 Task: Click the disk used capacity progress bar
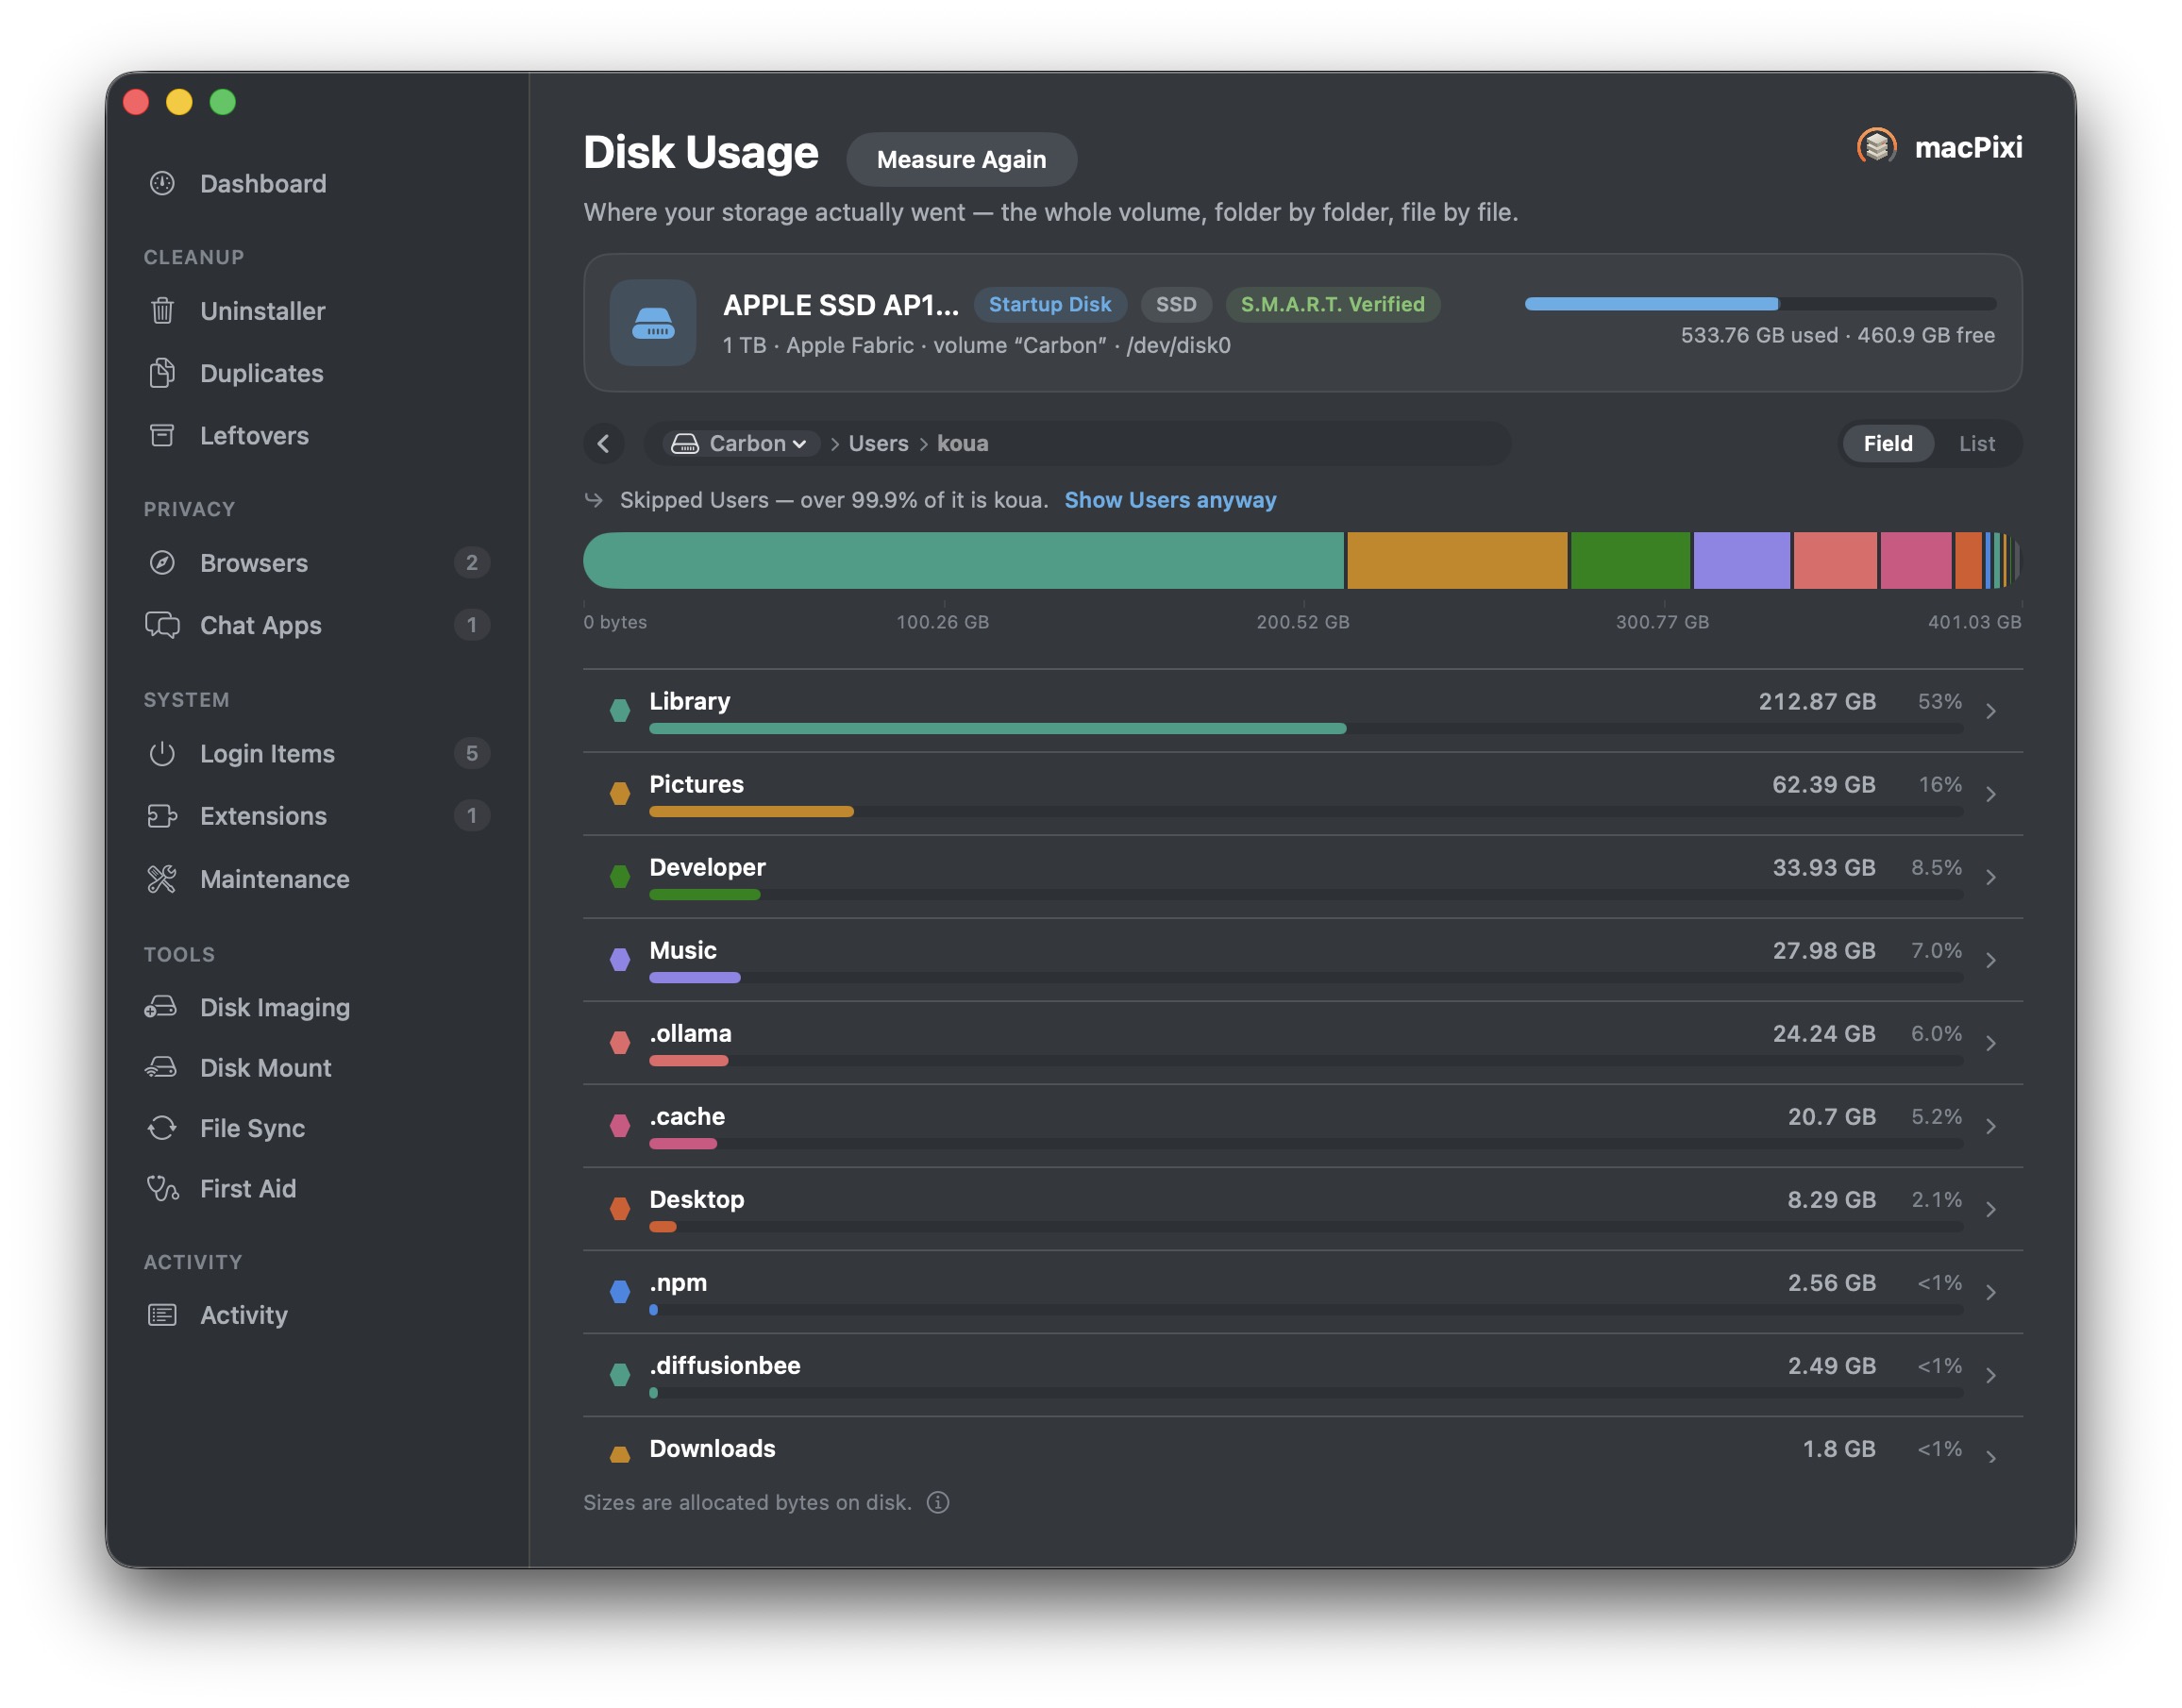coord(1760,303)
